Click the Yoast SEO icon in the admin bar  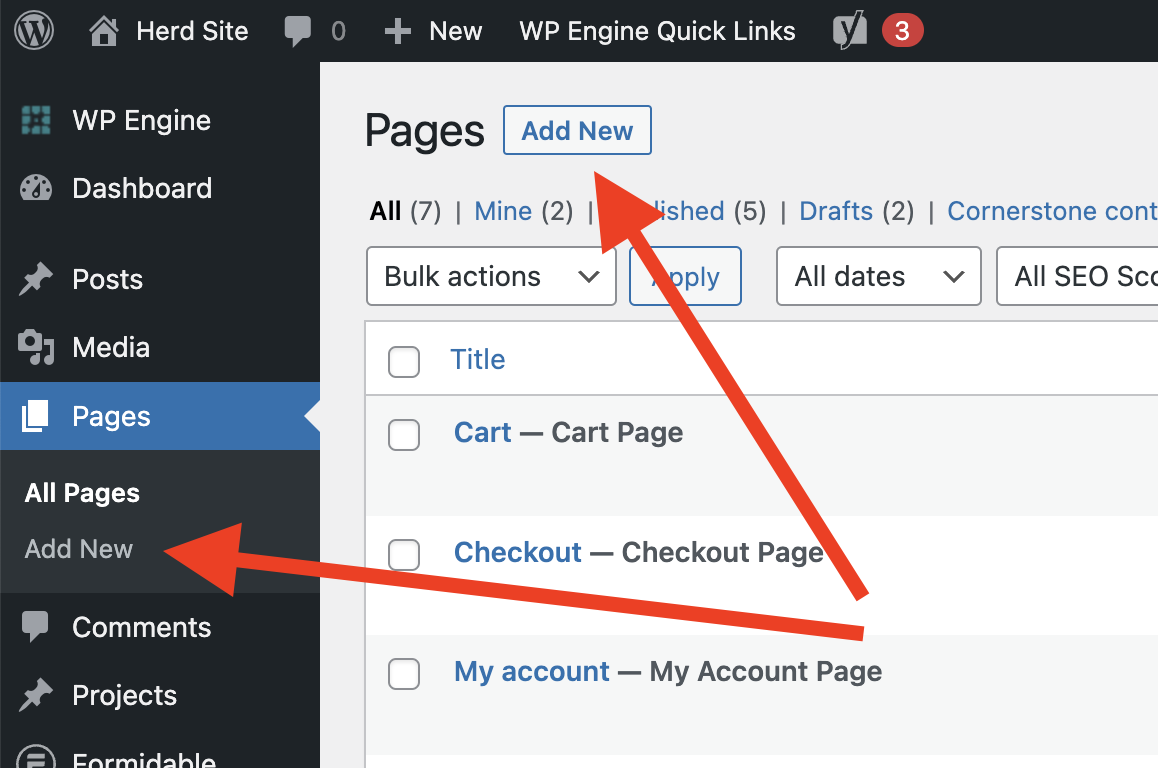pyautogui.click(x=850, y=31)
